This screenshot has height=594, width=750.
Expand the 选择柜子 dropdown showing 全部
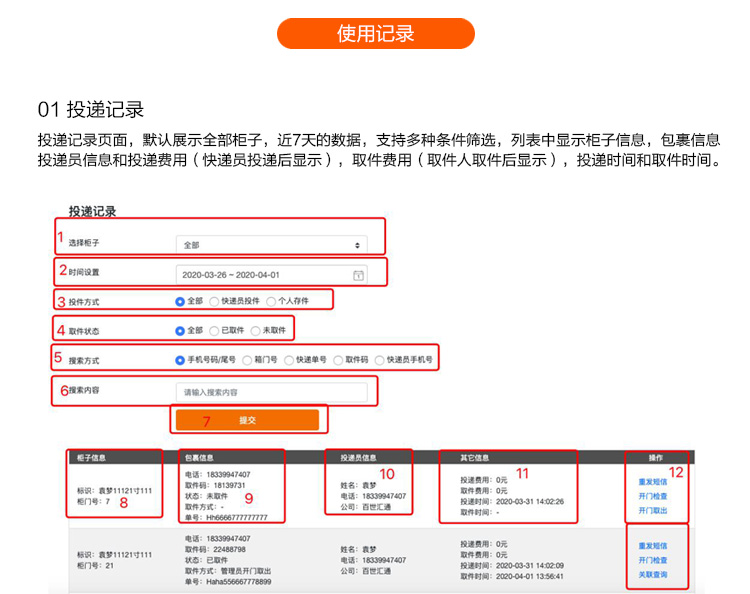coord(272,244)
